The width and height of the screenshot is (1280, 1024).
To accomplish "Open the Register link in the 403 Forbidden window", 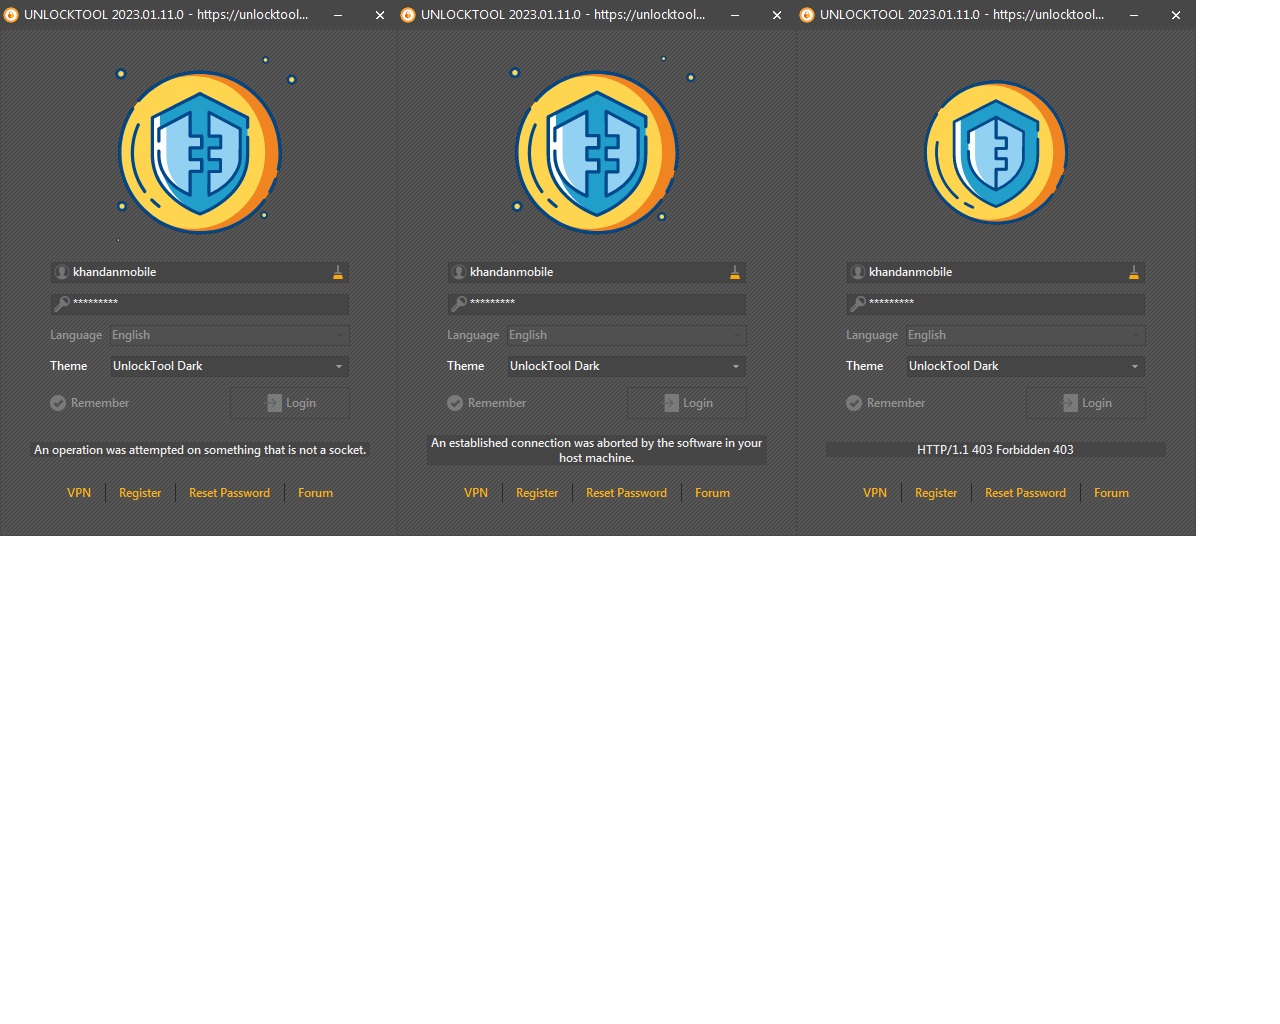I will (x=936, y=493).
